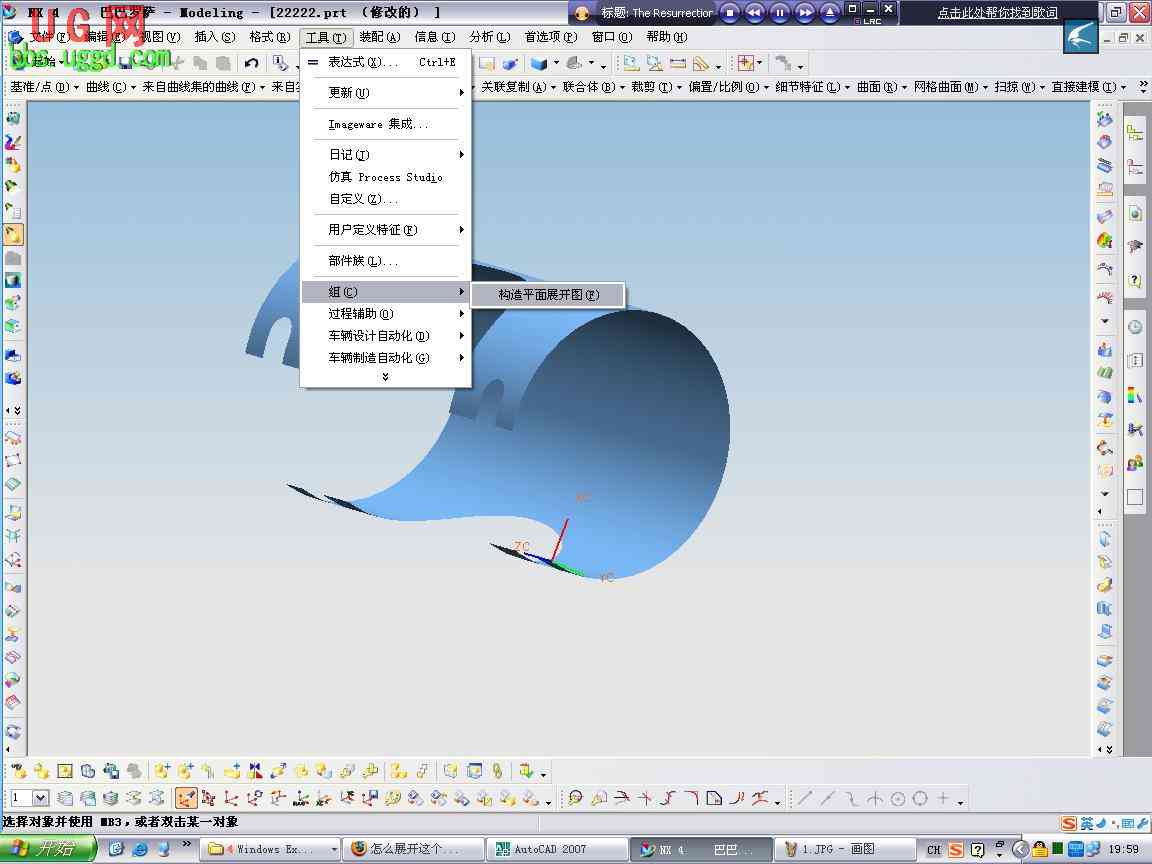This screenshot has width=1152, height=864.
Task: Click the 开始 Start button
Action: pyautogui.click(x=47, y=849)
